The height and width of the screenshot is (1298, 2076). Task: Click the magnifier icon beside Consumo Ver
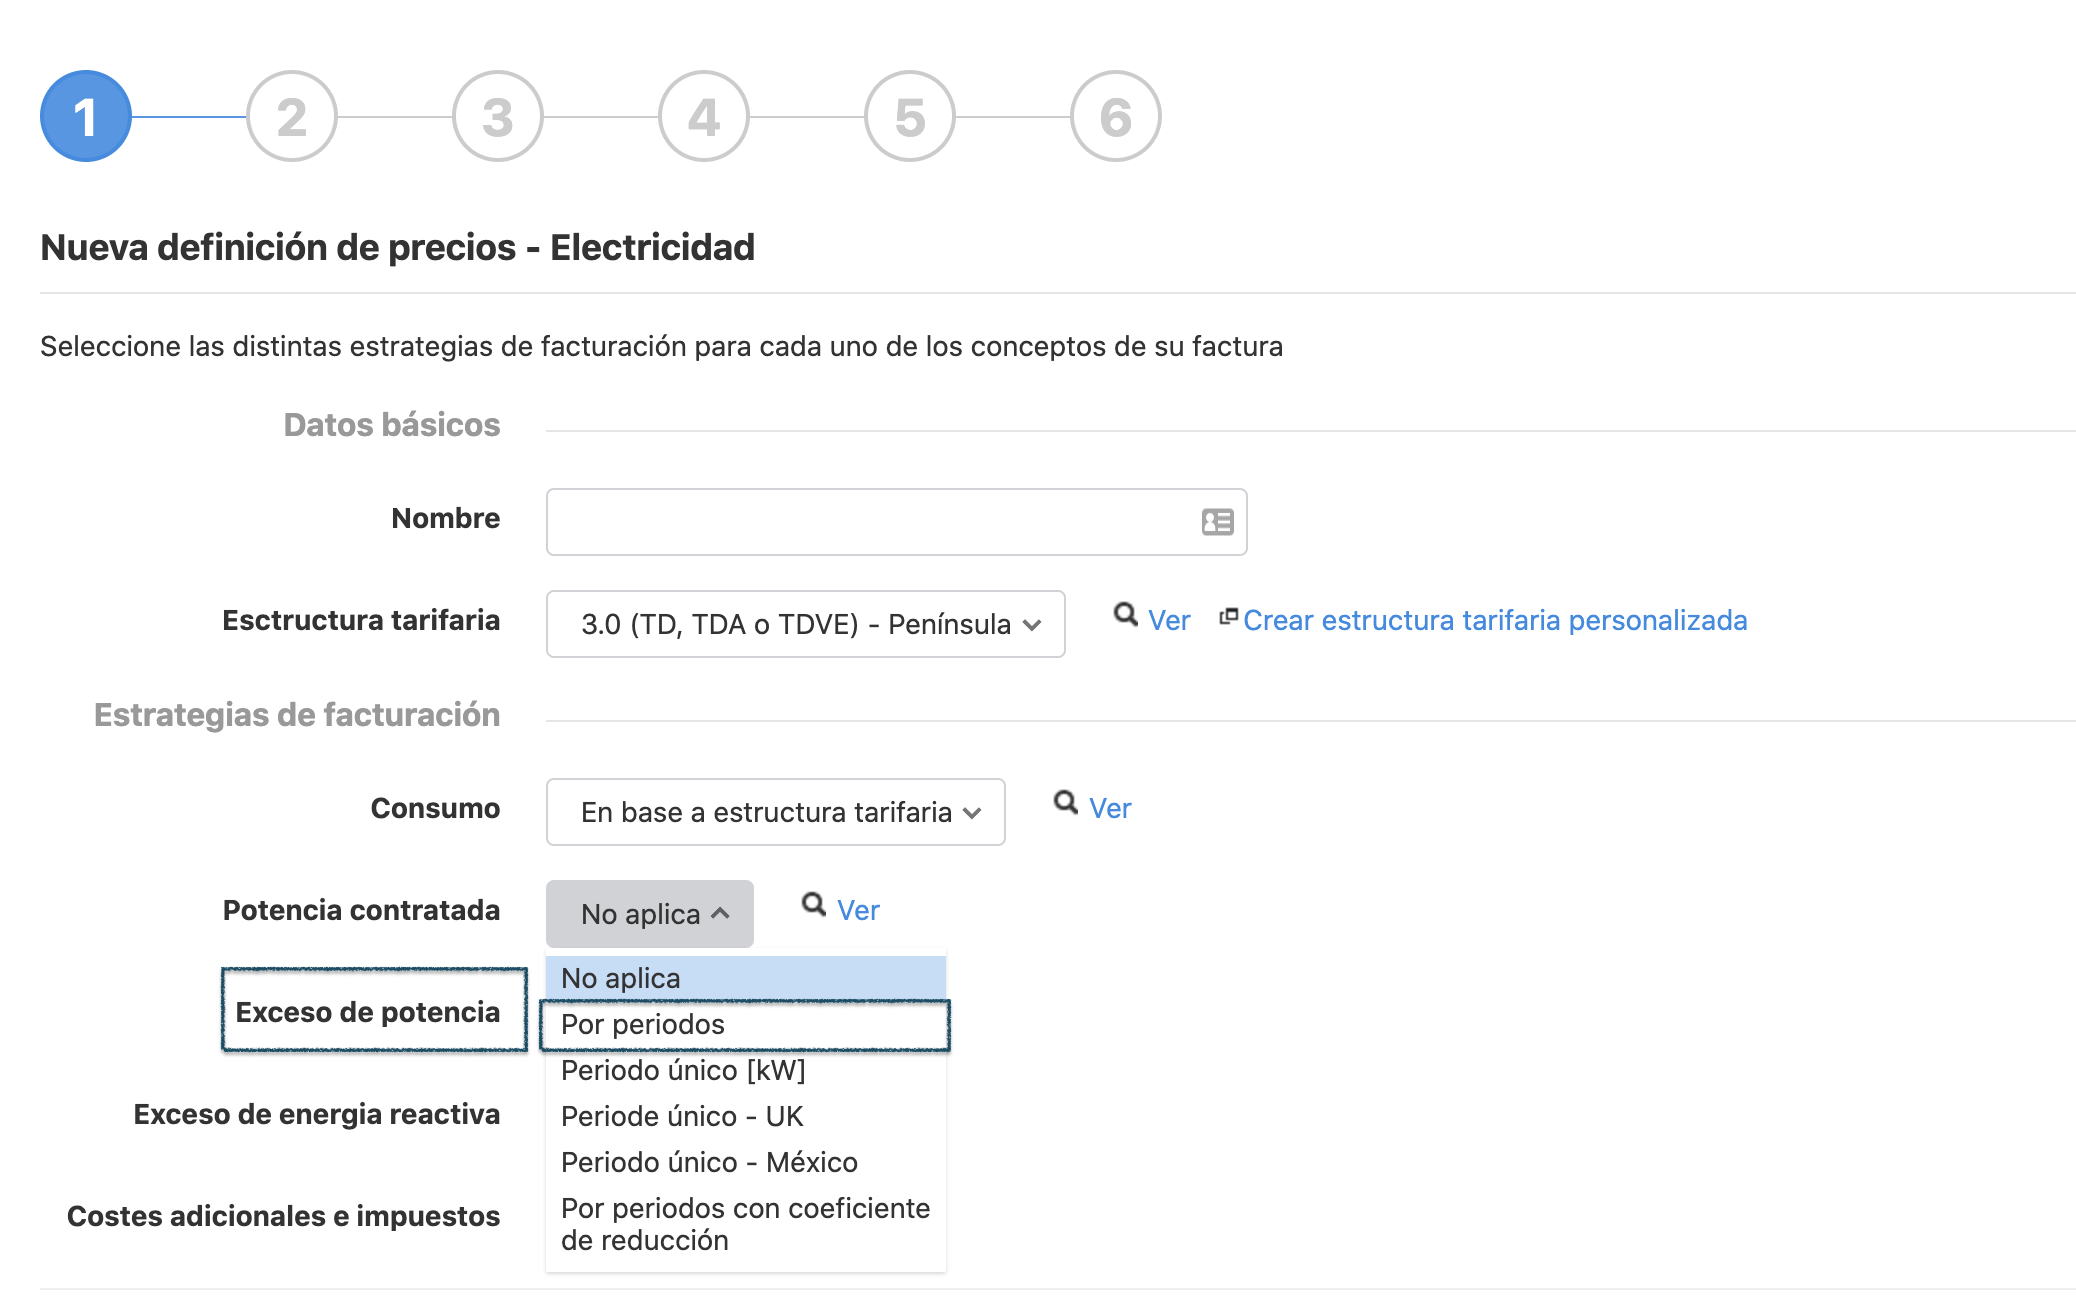point(1066,803)
